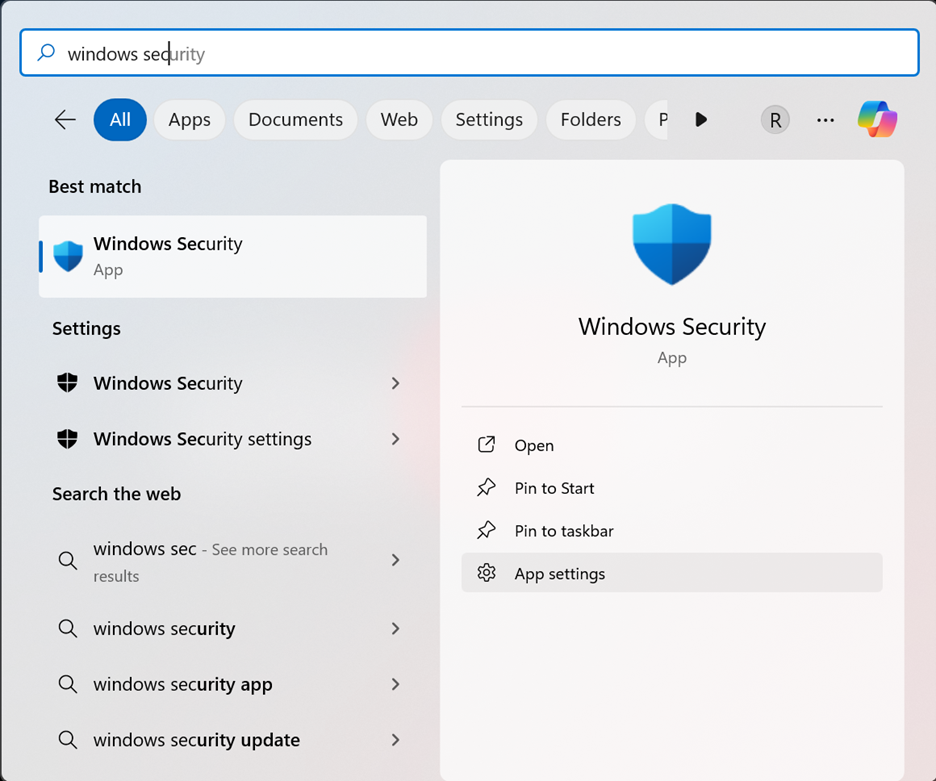Screen dimensions: 936x781
Task: Click the 'Windows Security' title in preview pane
Action: (x=672, y=327)
